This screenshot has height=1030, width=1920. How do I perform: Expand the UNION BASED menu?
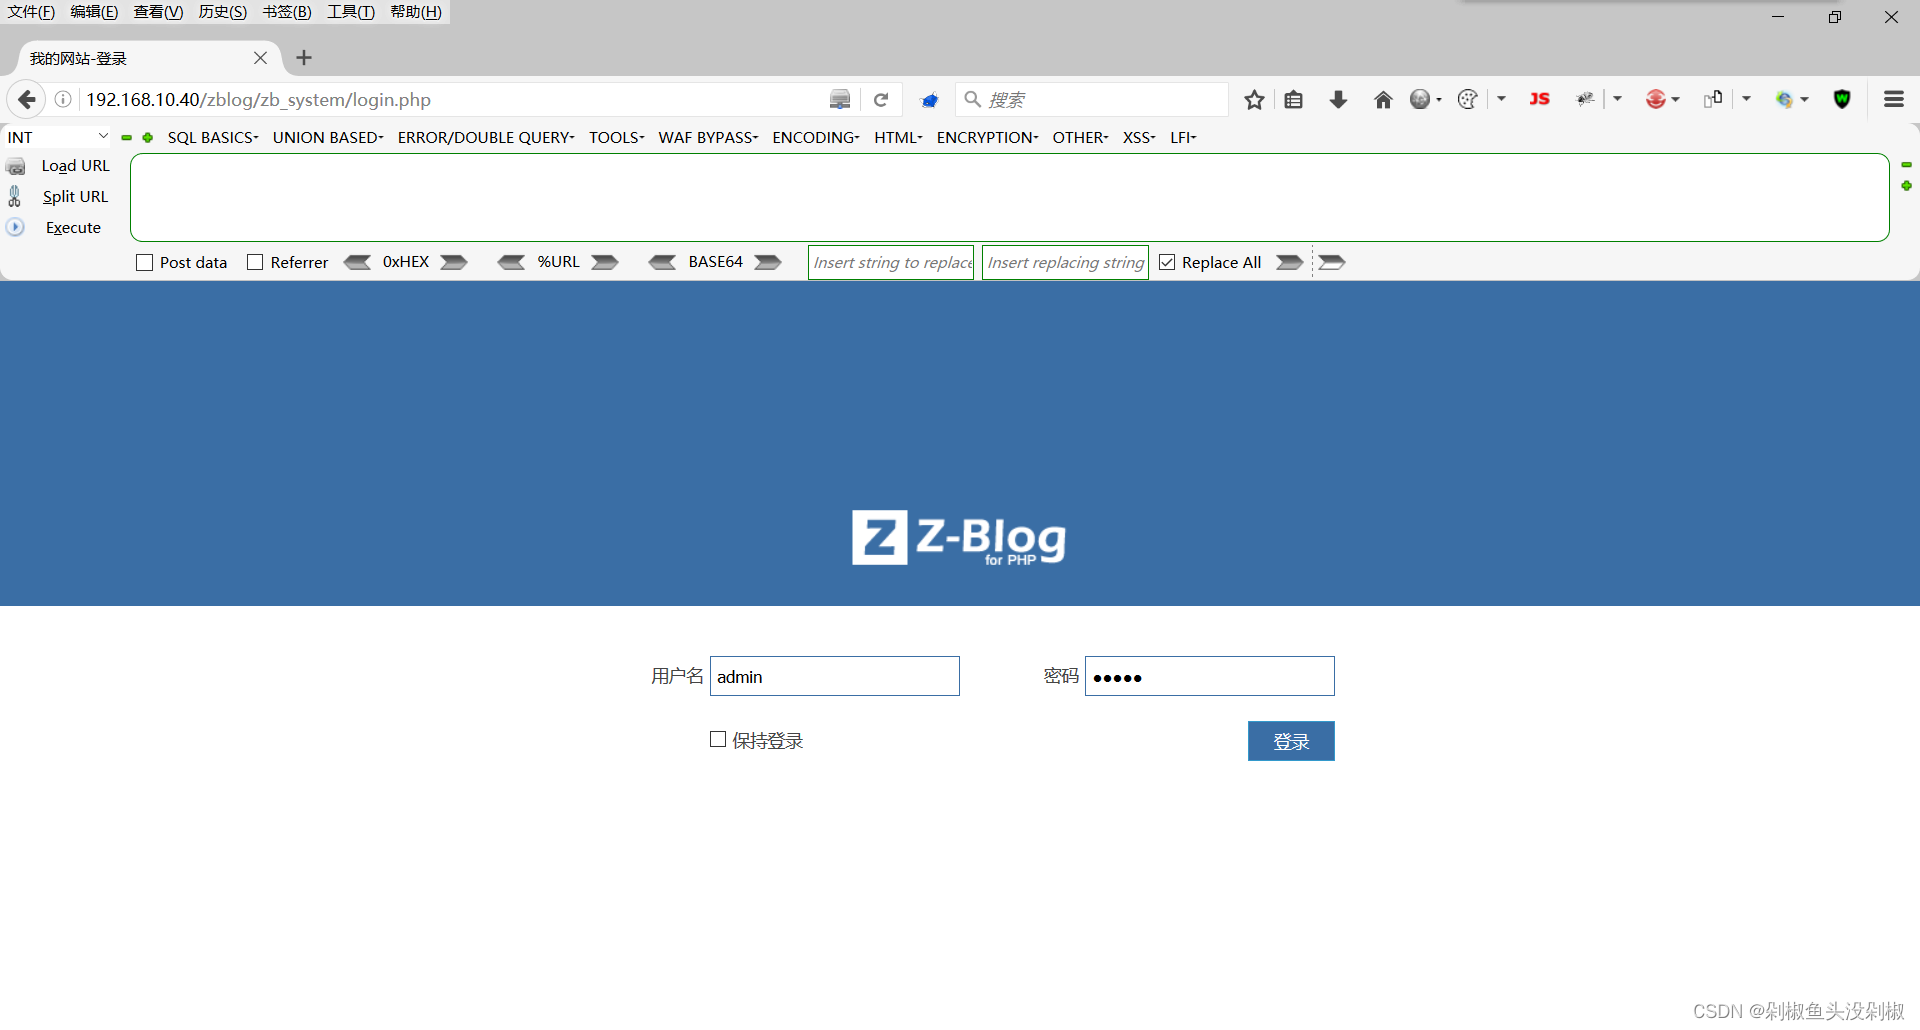pos(328,137)
